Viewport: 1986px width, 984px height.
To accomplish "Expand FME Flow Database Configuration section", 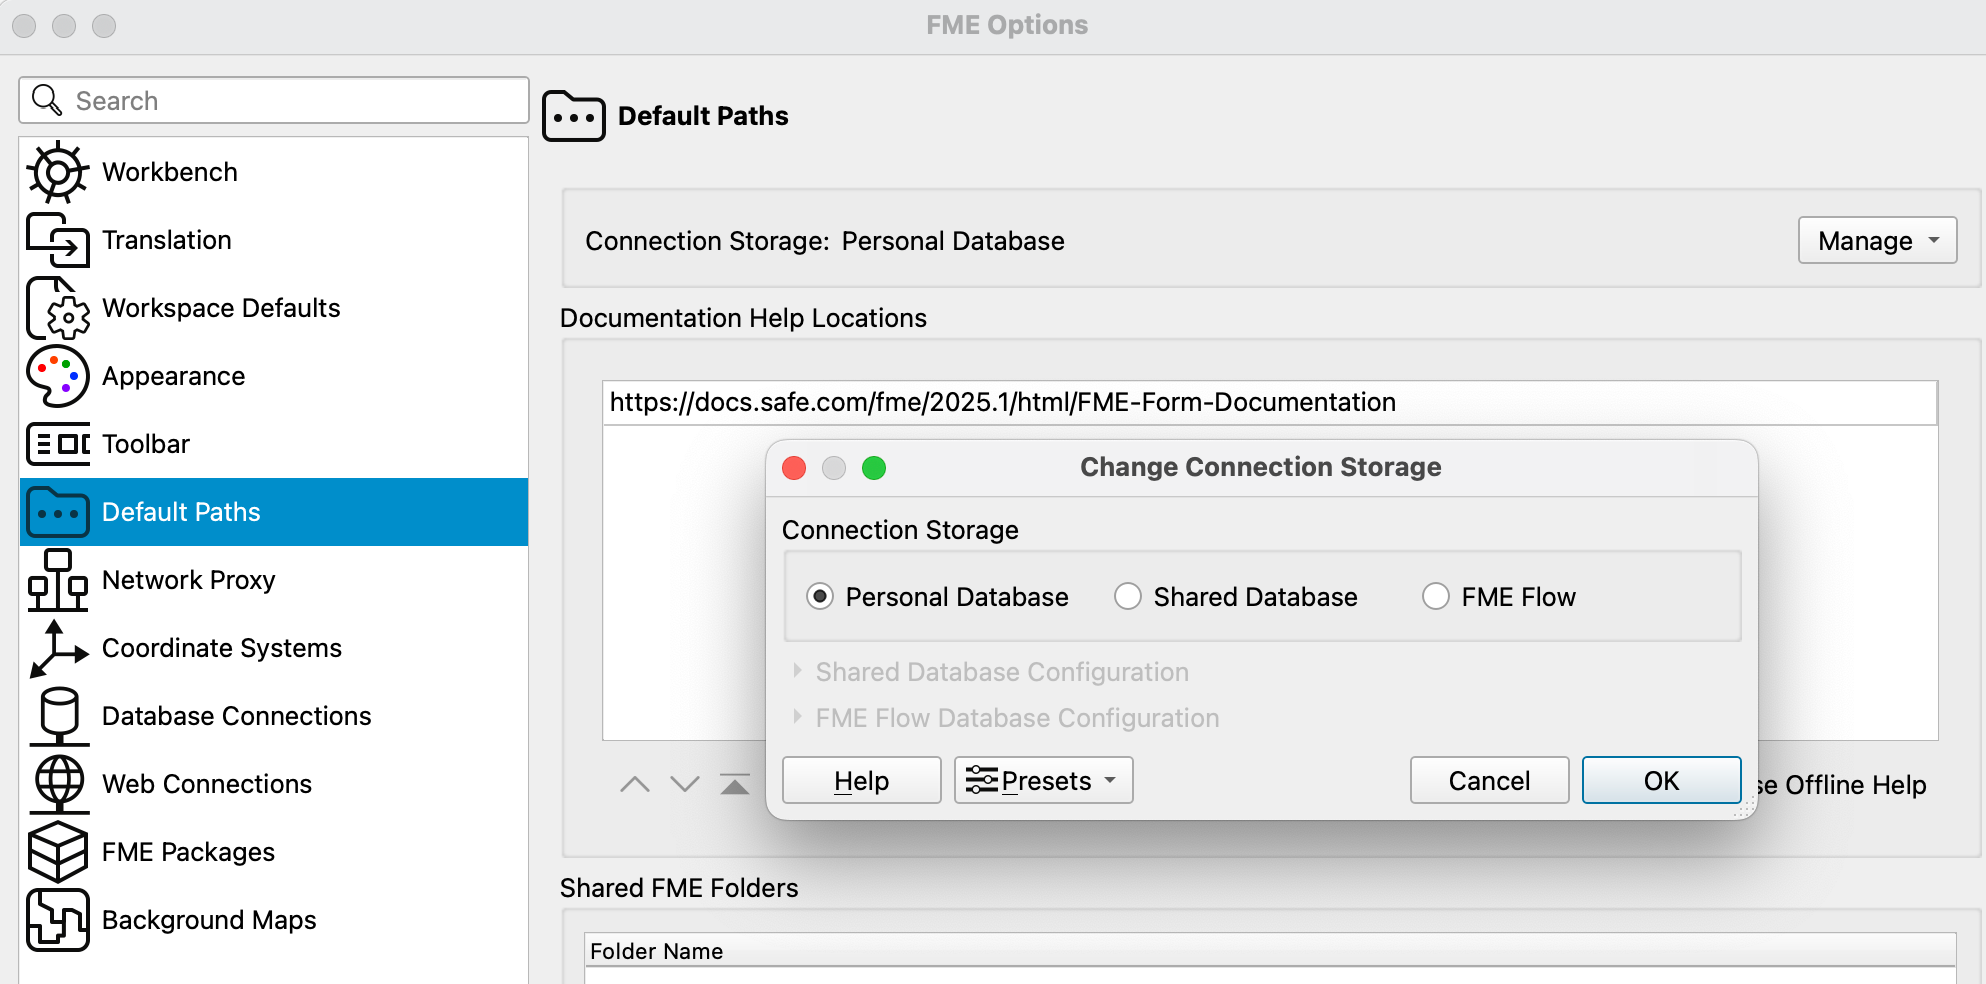I will [x=797, y=717].
